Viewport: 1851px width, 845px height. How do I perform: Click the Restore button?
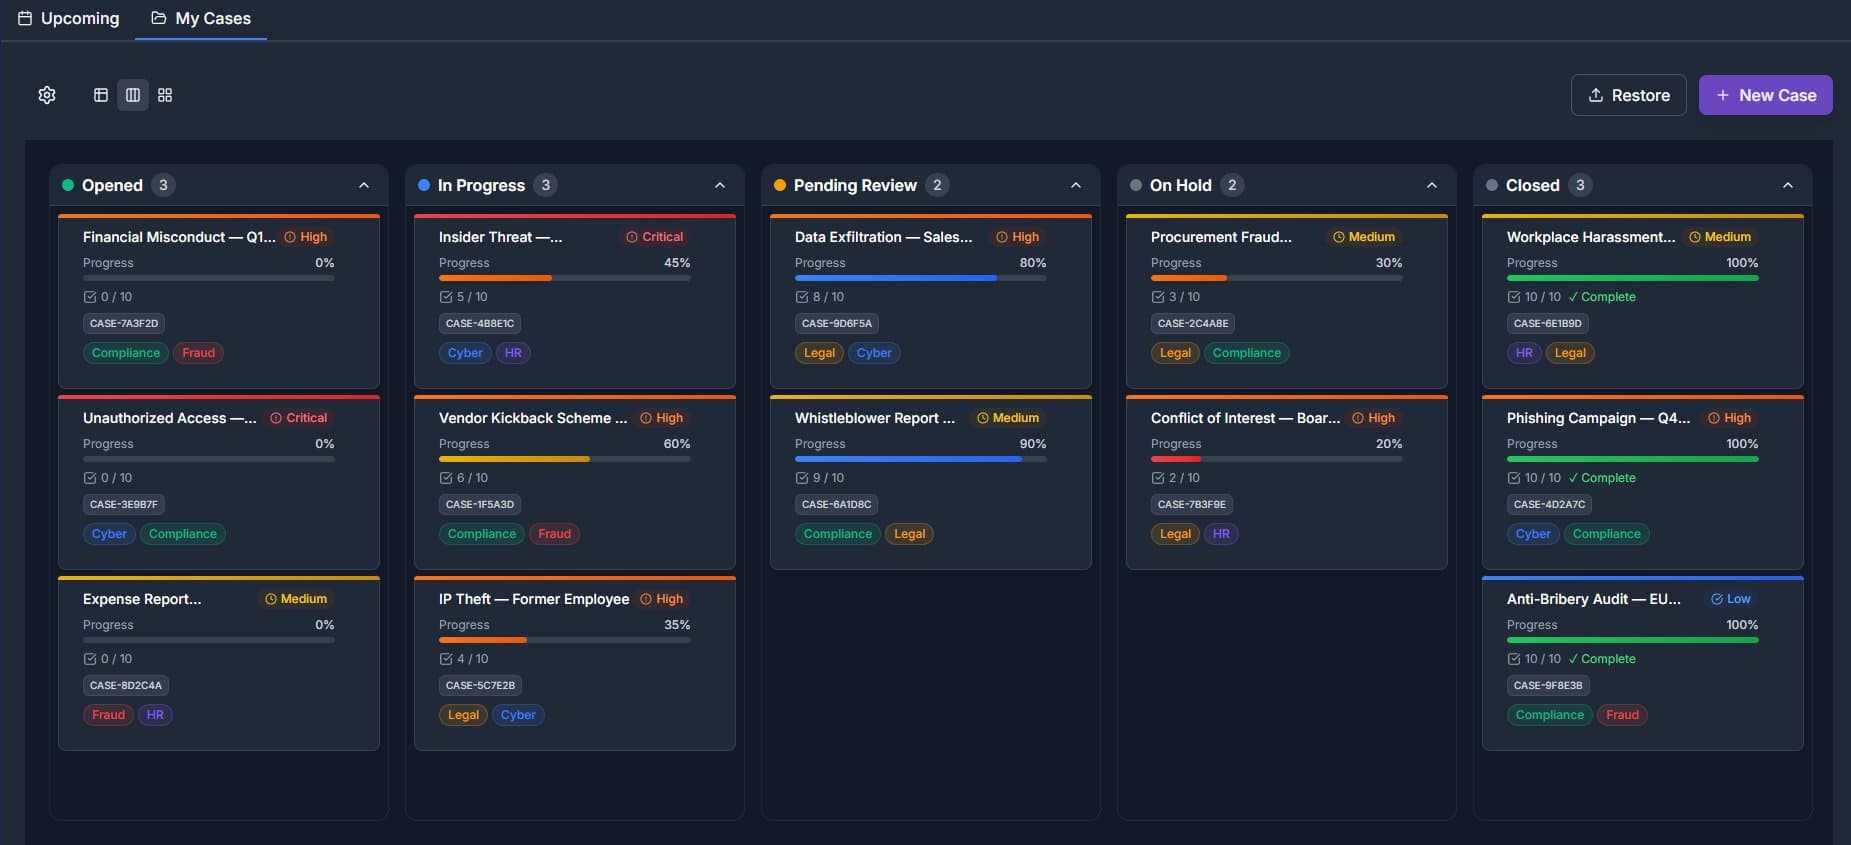pyautogui.click(x=1629, y=95)
